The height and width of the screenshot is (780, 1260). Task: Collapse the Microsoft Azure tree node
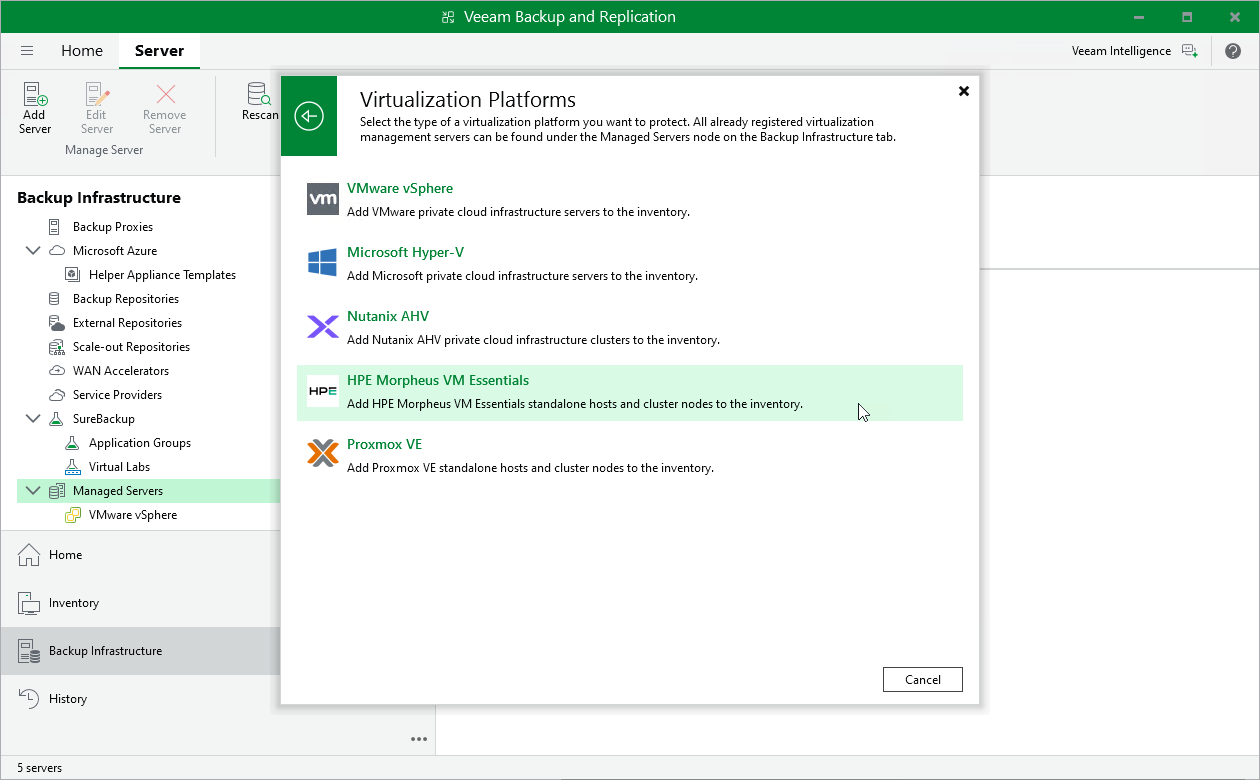pyautogui.click(x=33, y=251)
